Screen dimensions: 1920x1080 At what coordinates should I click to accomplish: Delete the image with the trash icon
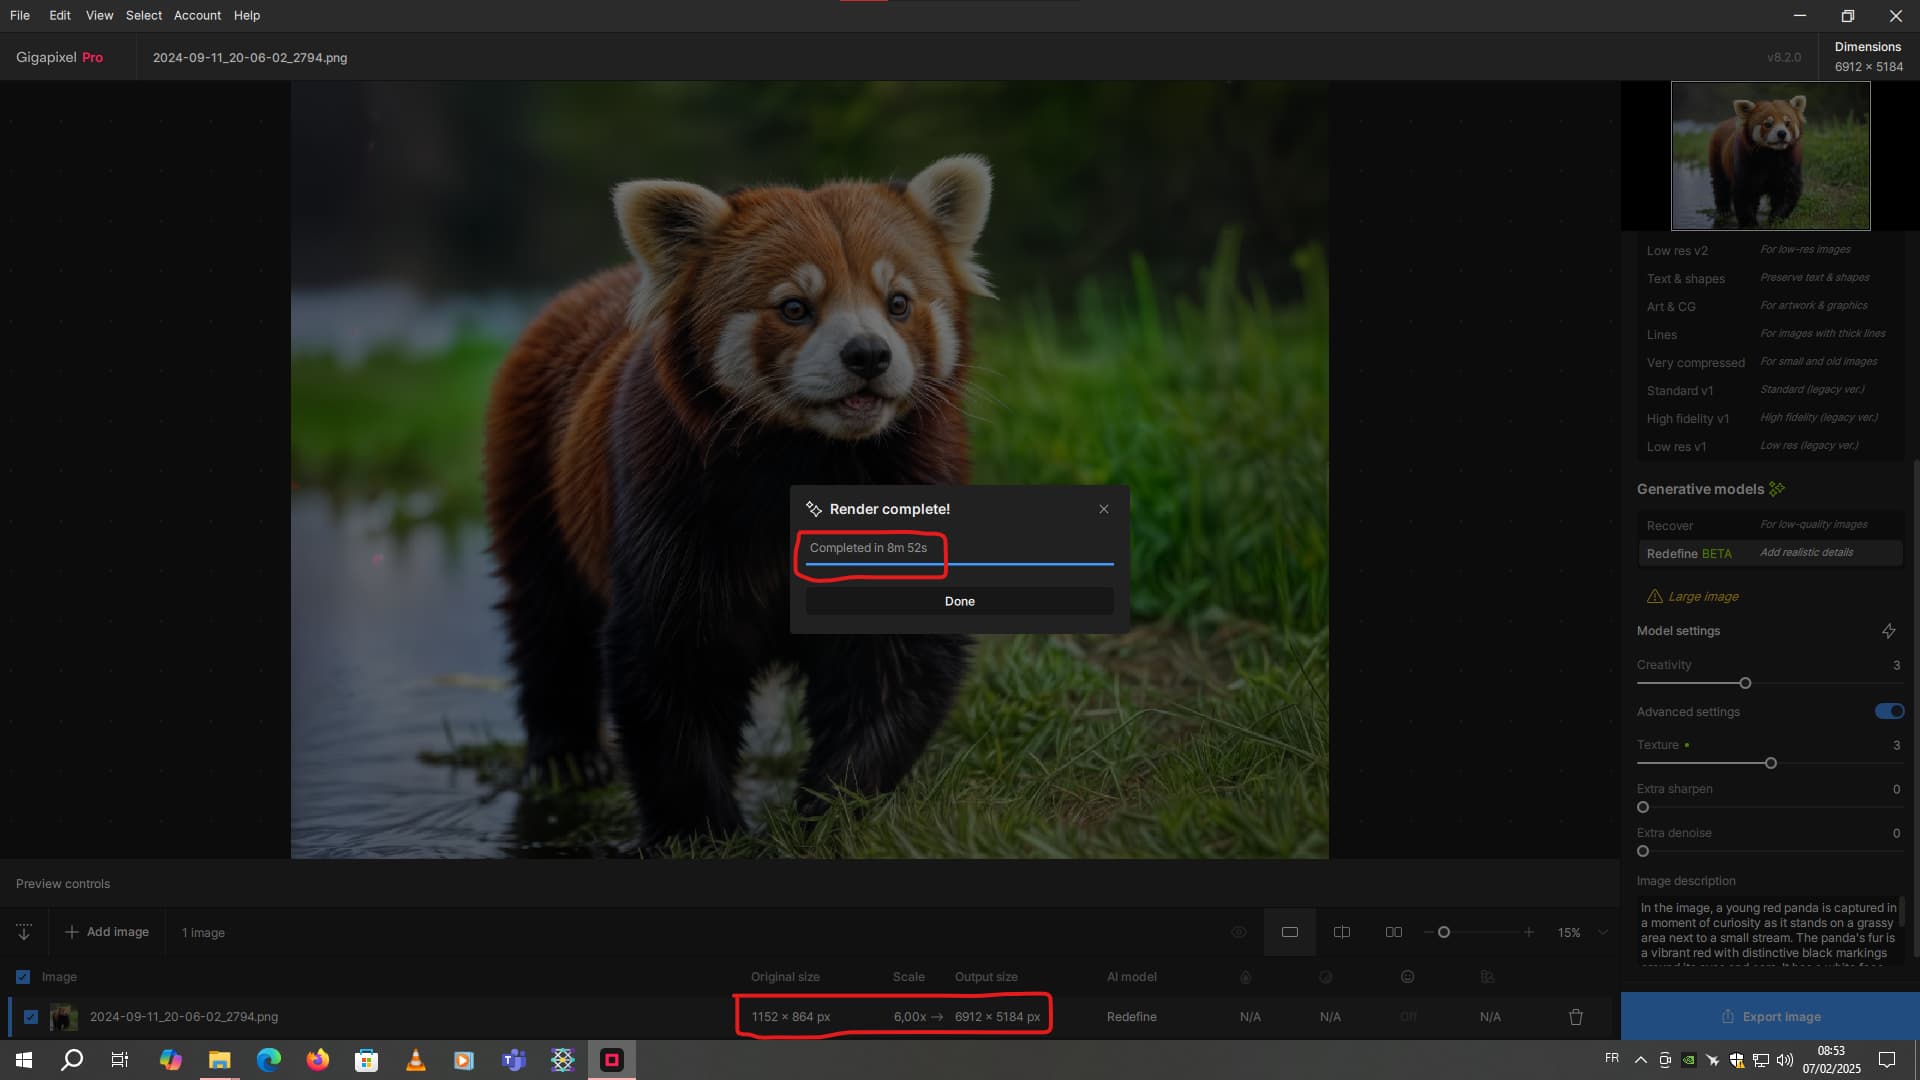(1576, 1017)
